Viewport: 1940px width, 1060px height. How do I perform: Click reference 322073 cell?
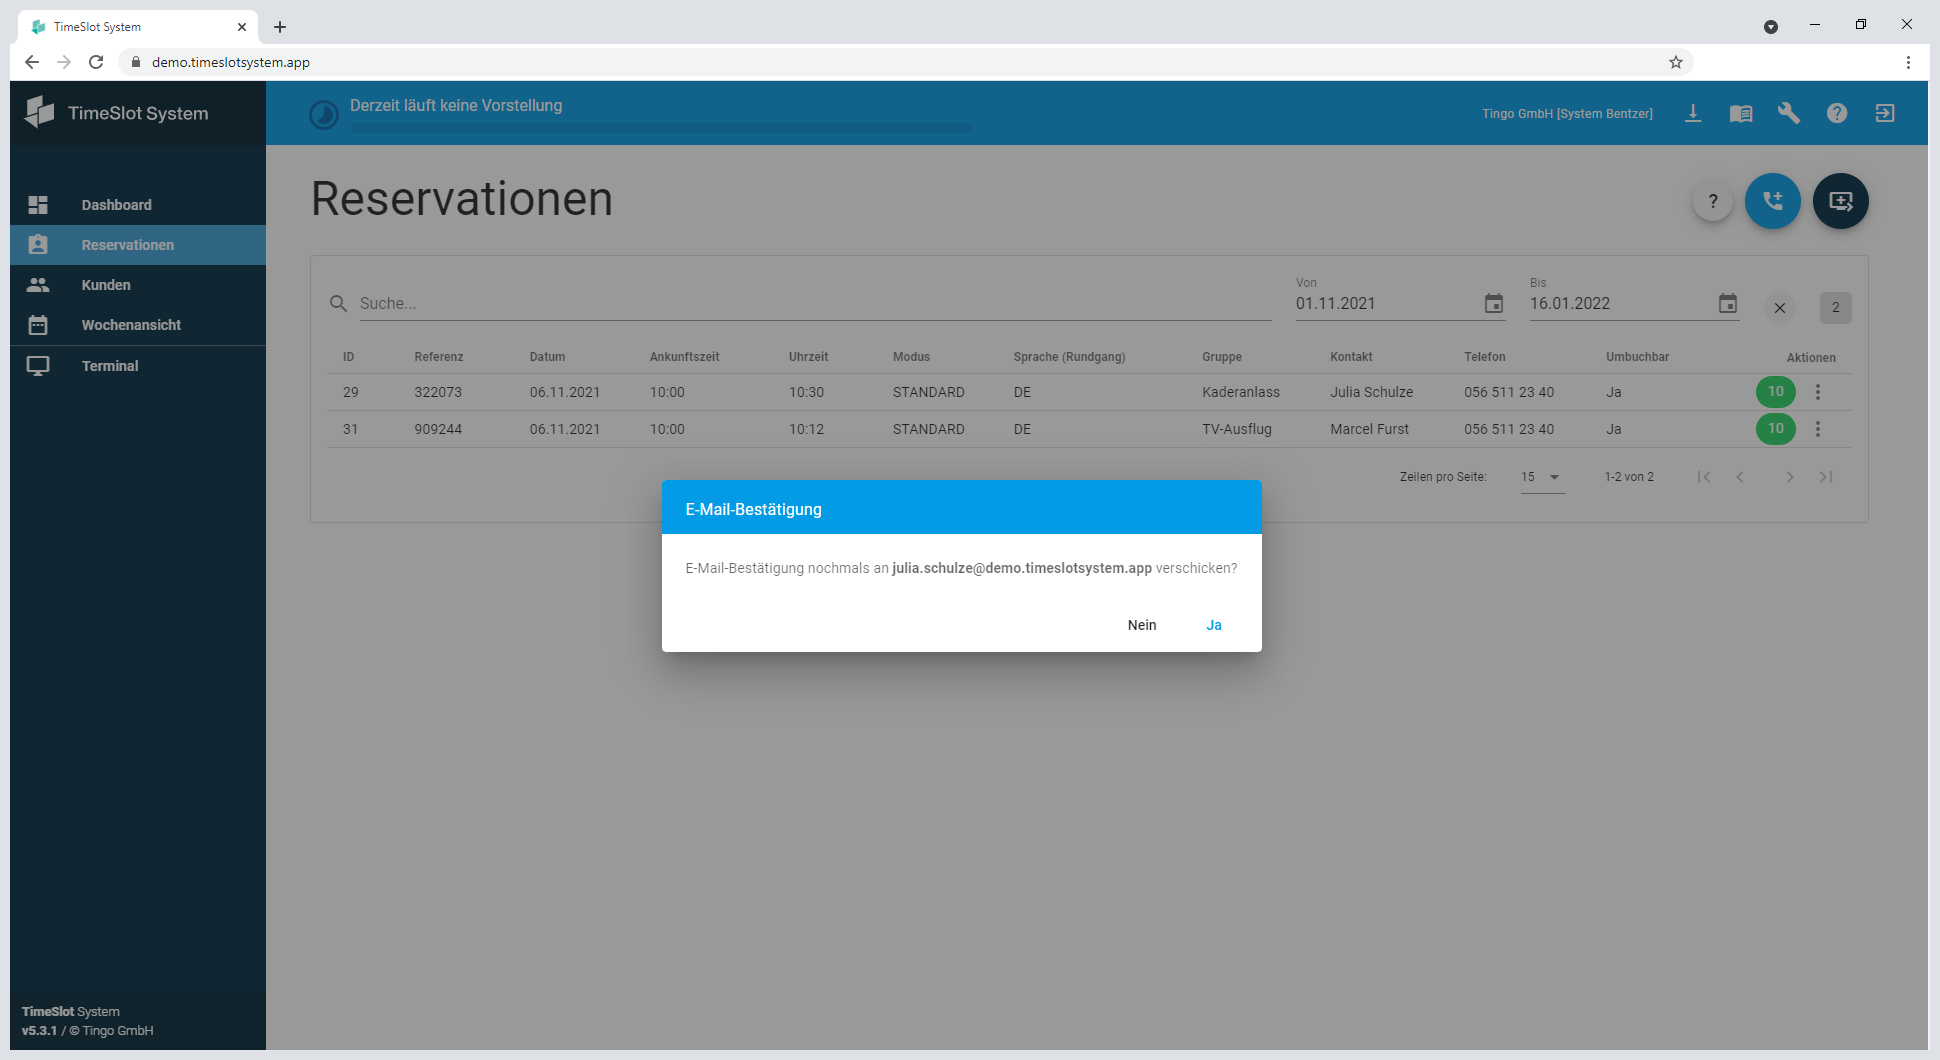(438, 392)
